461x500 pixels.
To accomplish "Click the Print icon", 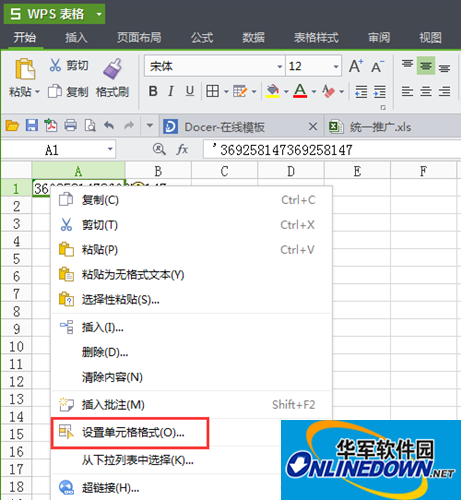I will pyautogui.click(x=70, y=126).
